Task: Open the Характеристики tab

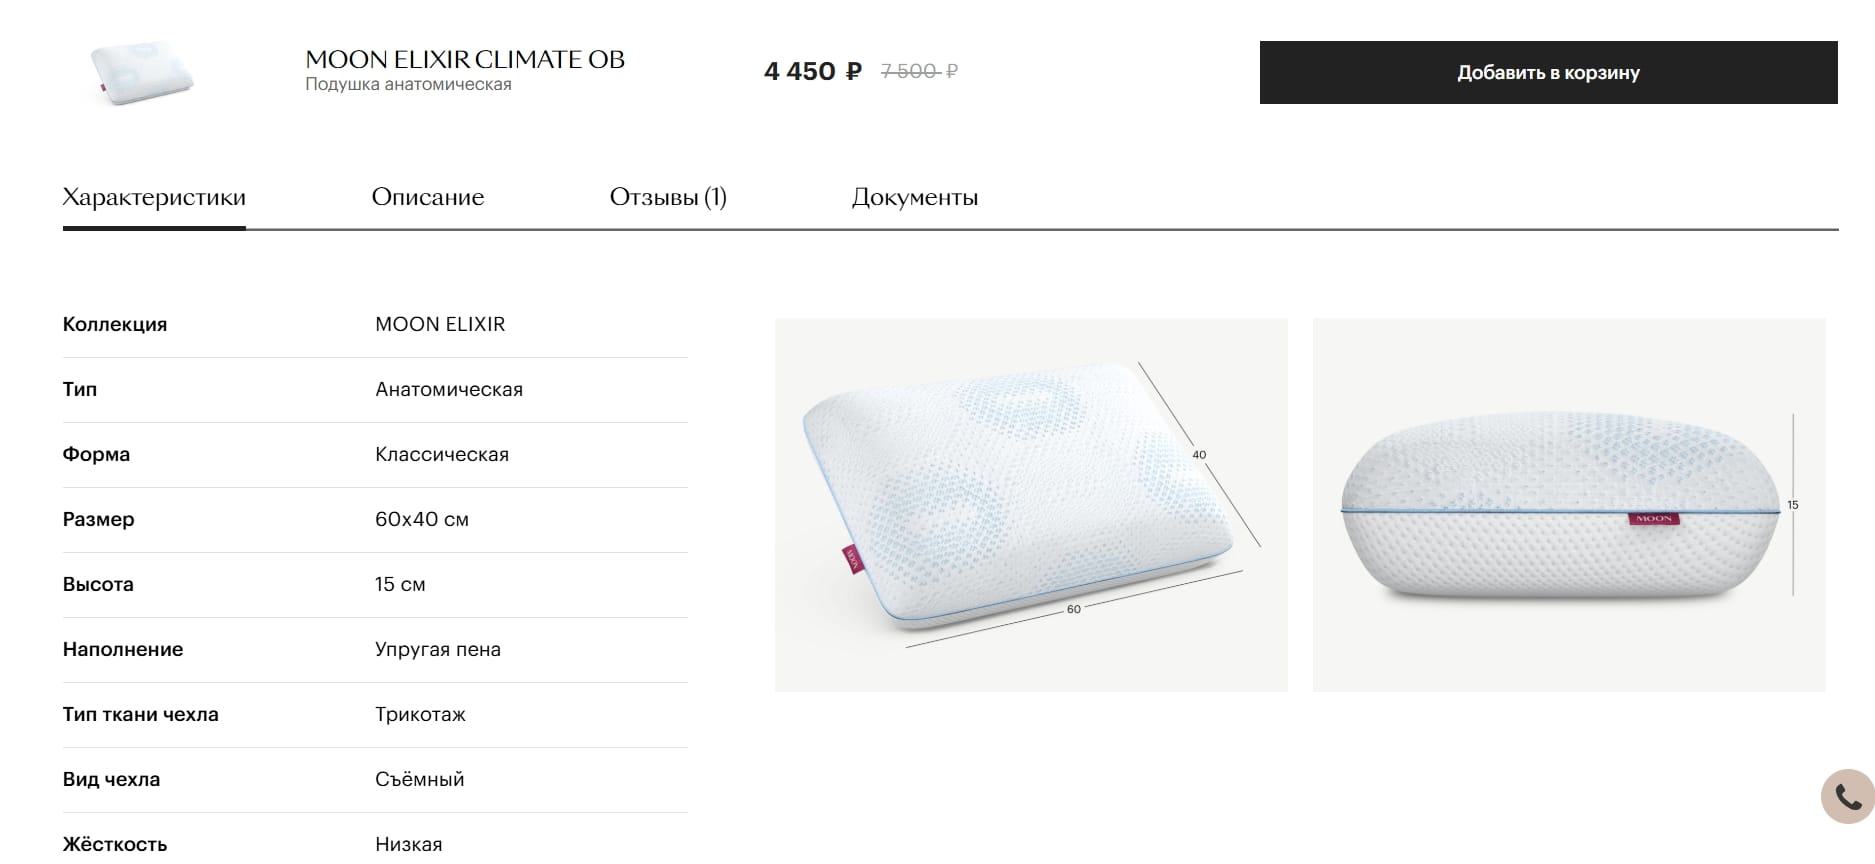Action: (154, 197)
